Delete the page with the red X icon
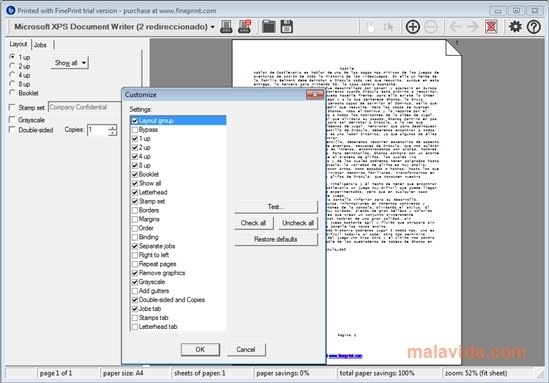The width and height of the screenshot is (549, 383). [491, 27]
